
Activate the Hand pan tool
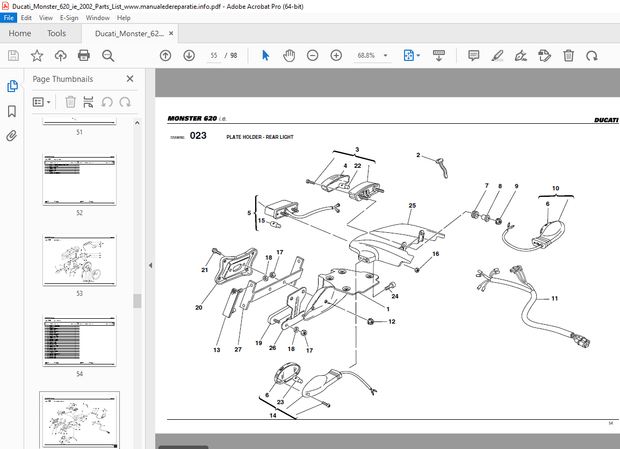(289, 55)
